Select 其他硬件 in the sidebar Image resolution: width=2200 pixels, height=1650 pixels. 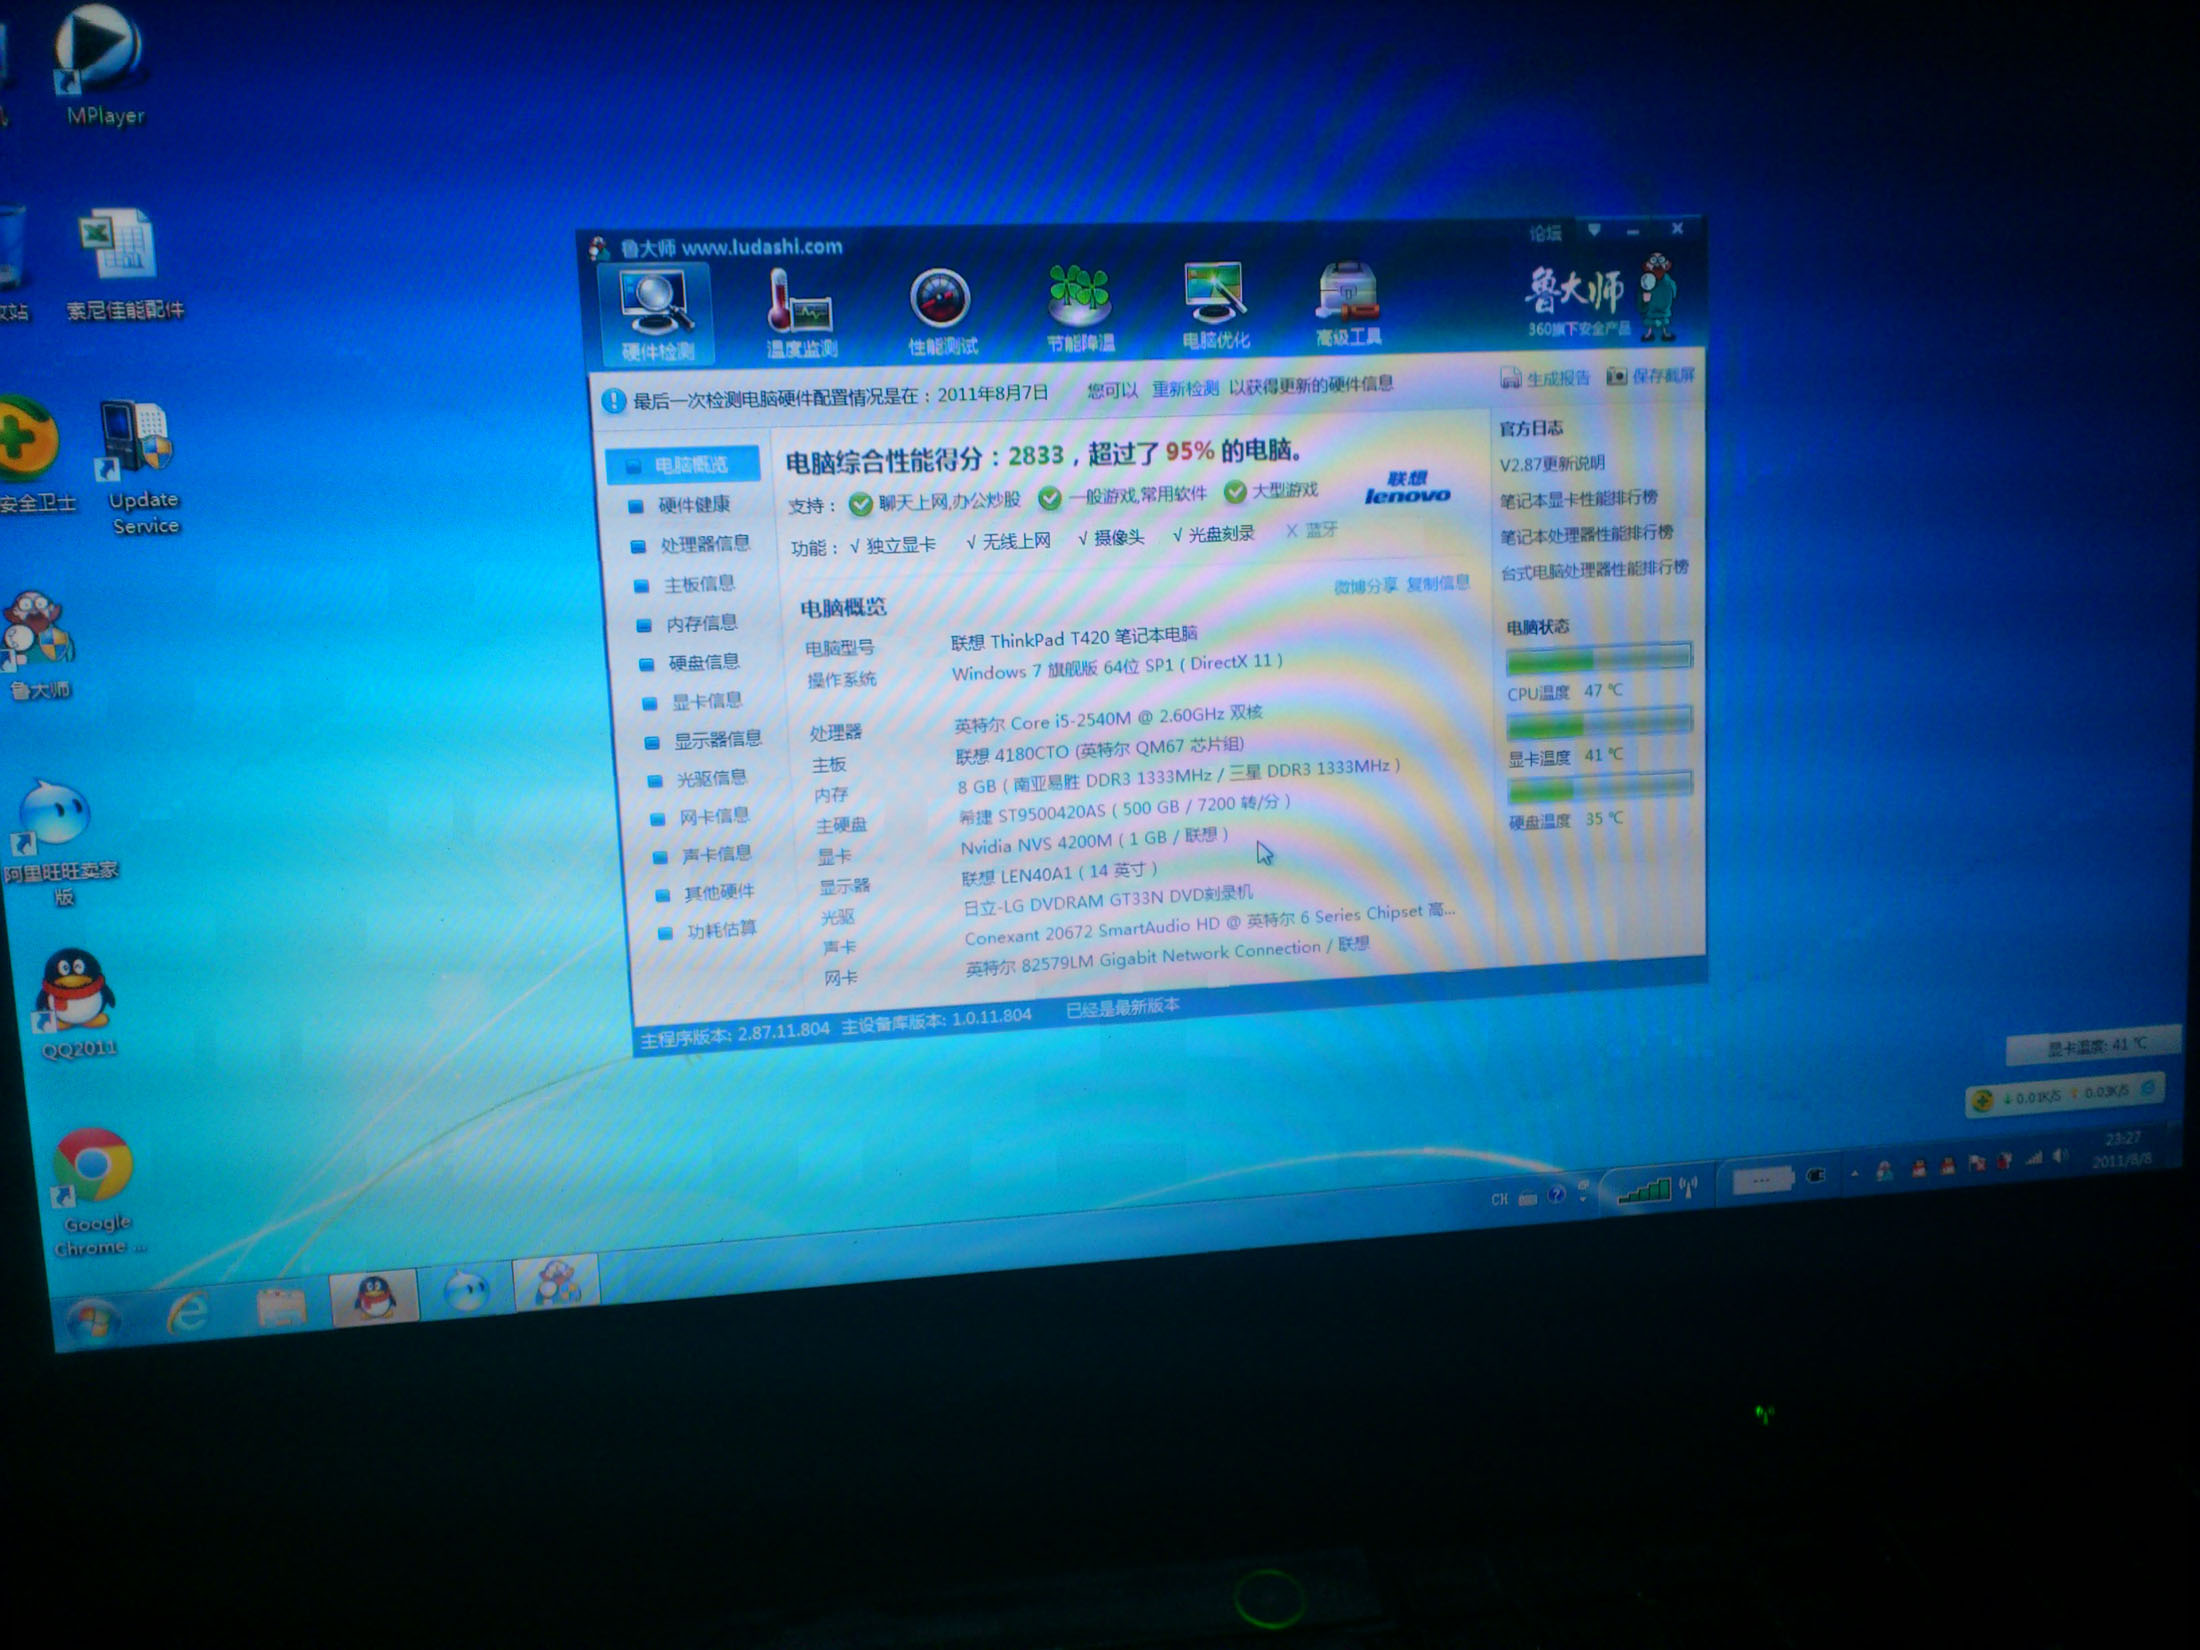point(706,893)
